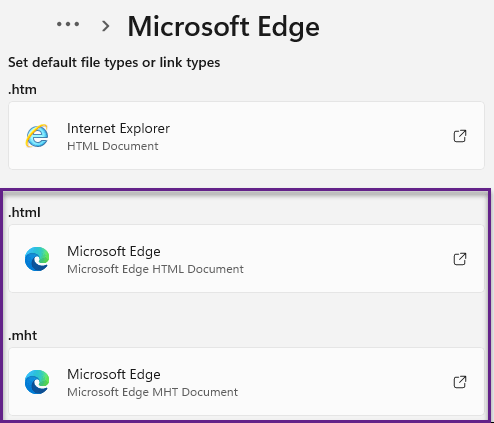The width and height of the screenshot is (494, 423).
Task: Click the Microsoft Edge icon under .mht
Action: click(37, 382)
